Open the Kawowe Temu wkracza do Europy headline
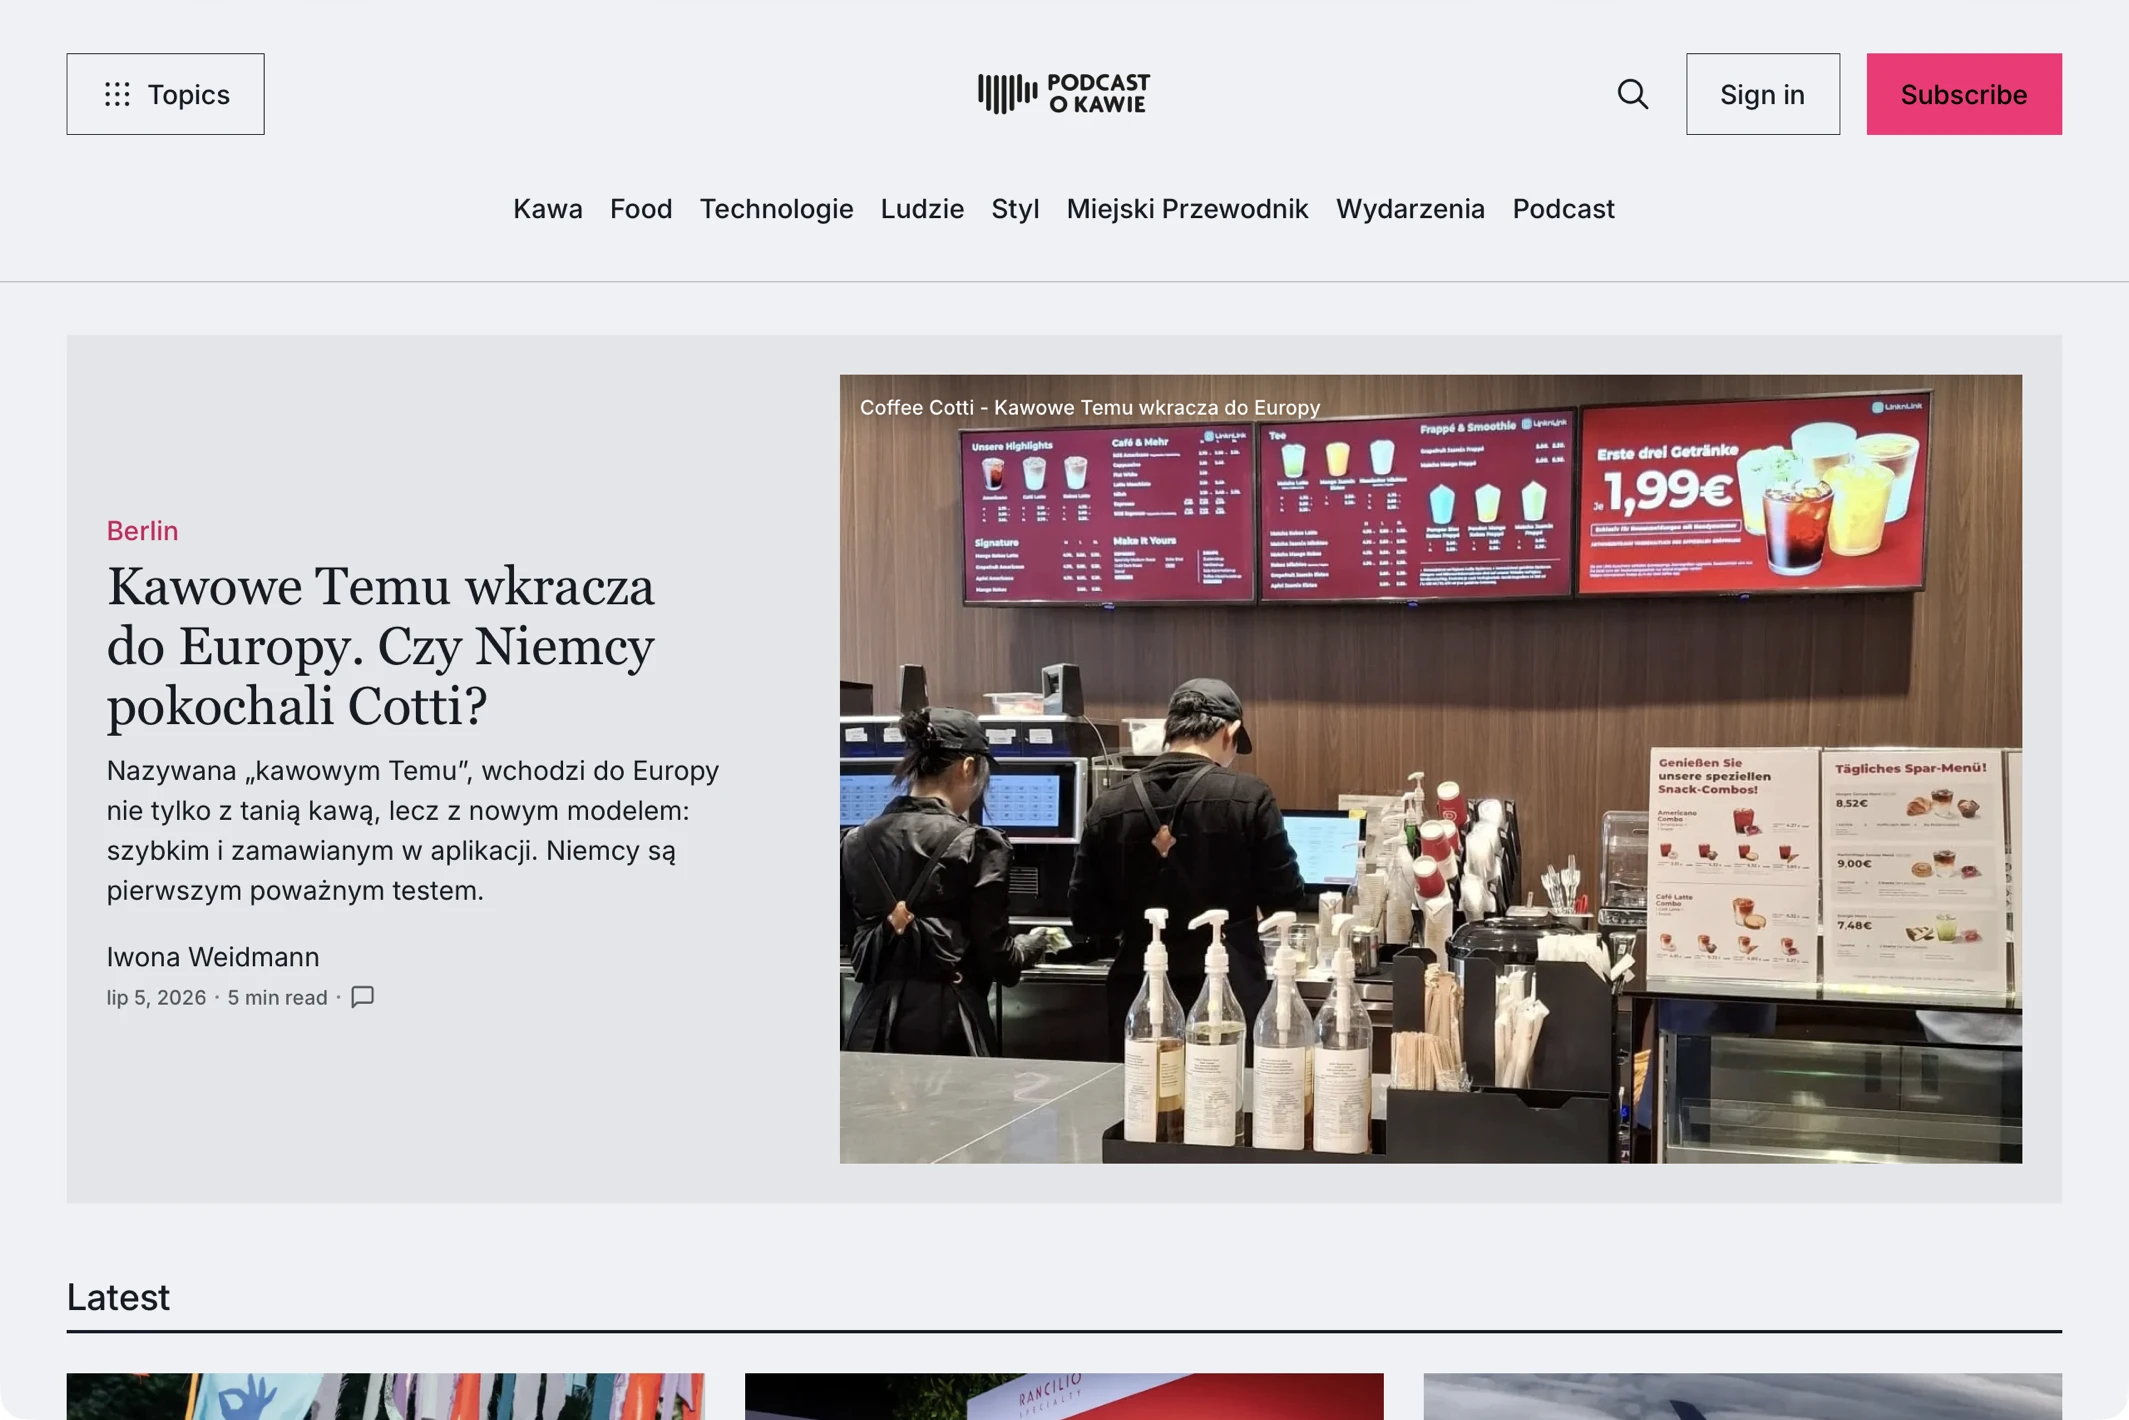 click(x=381, y=646)
